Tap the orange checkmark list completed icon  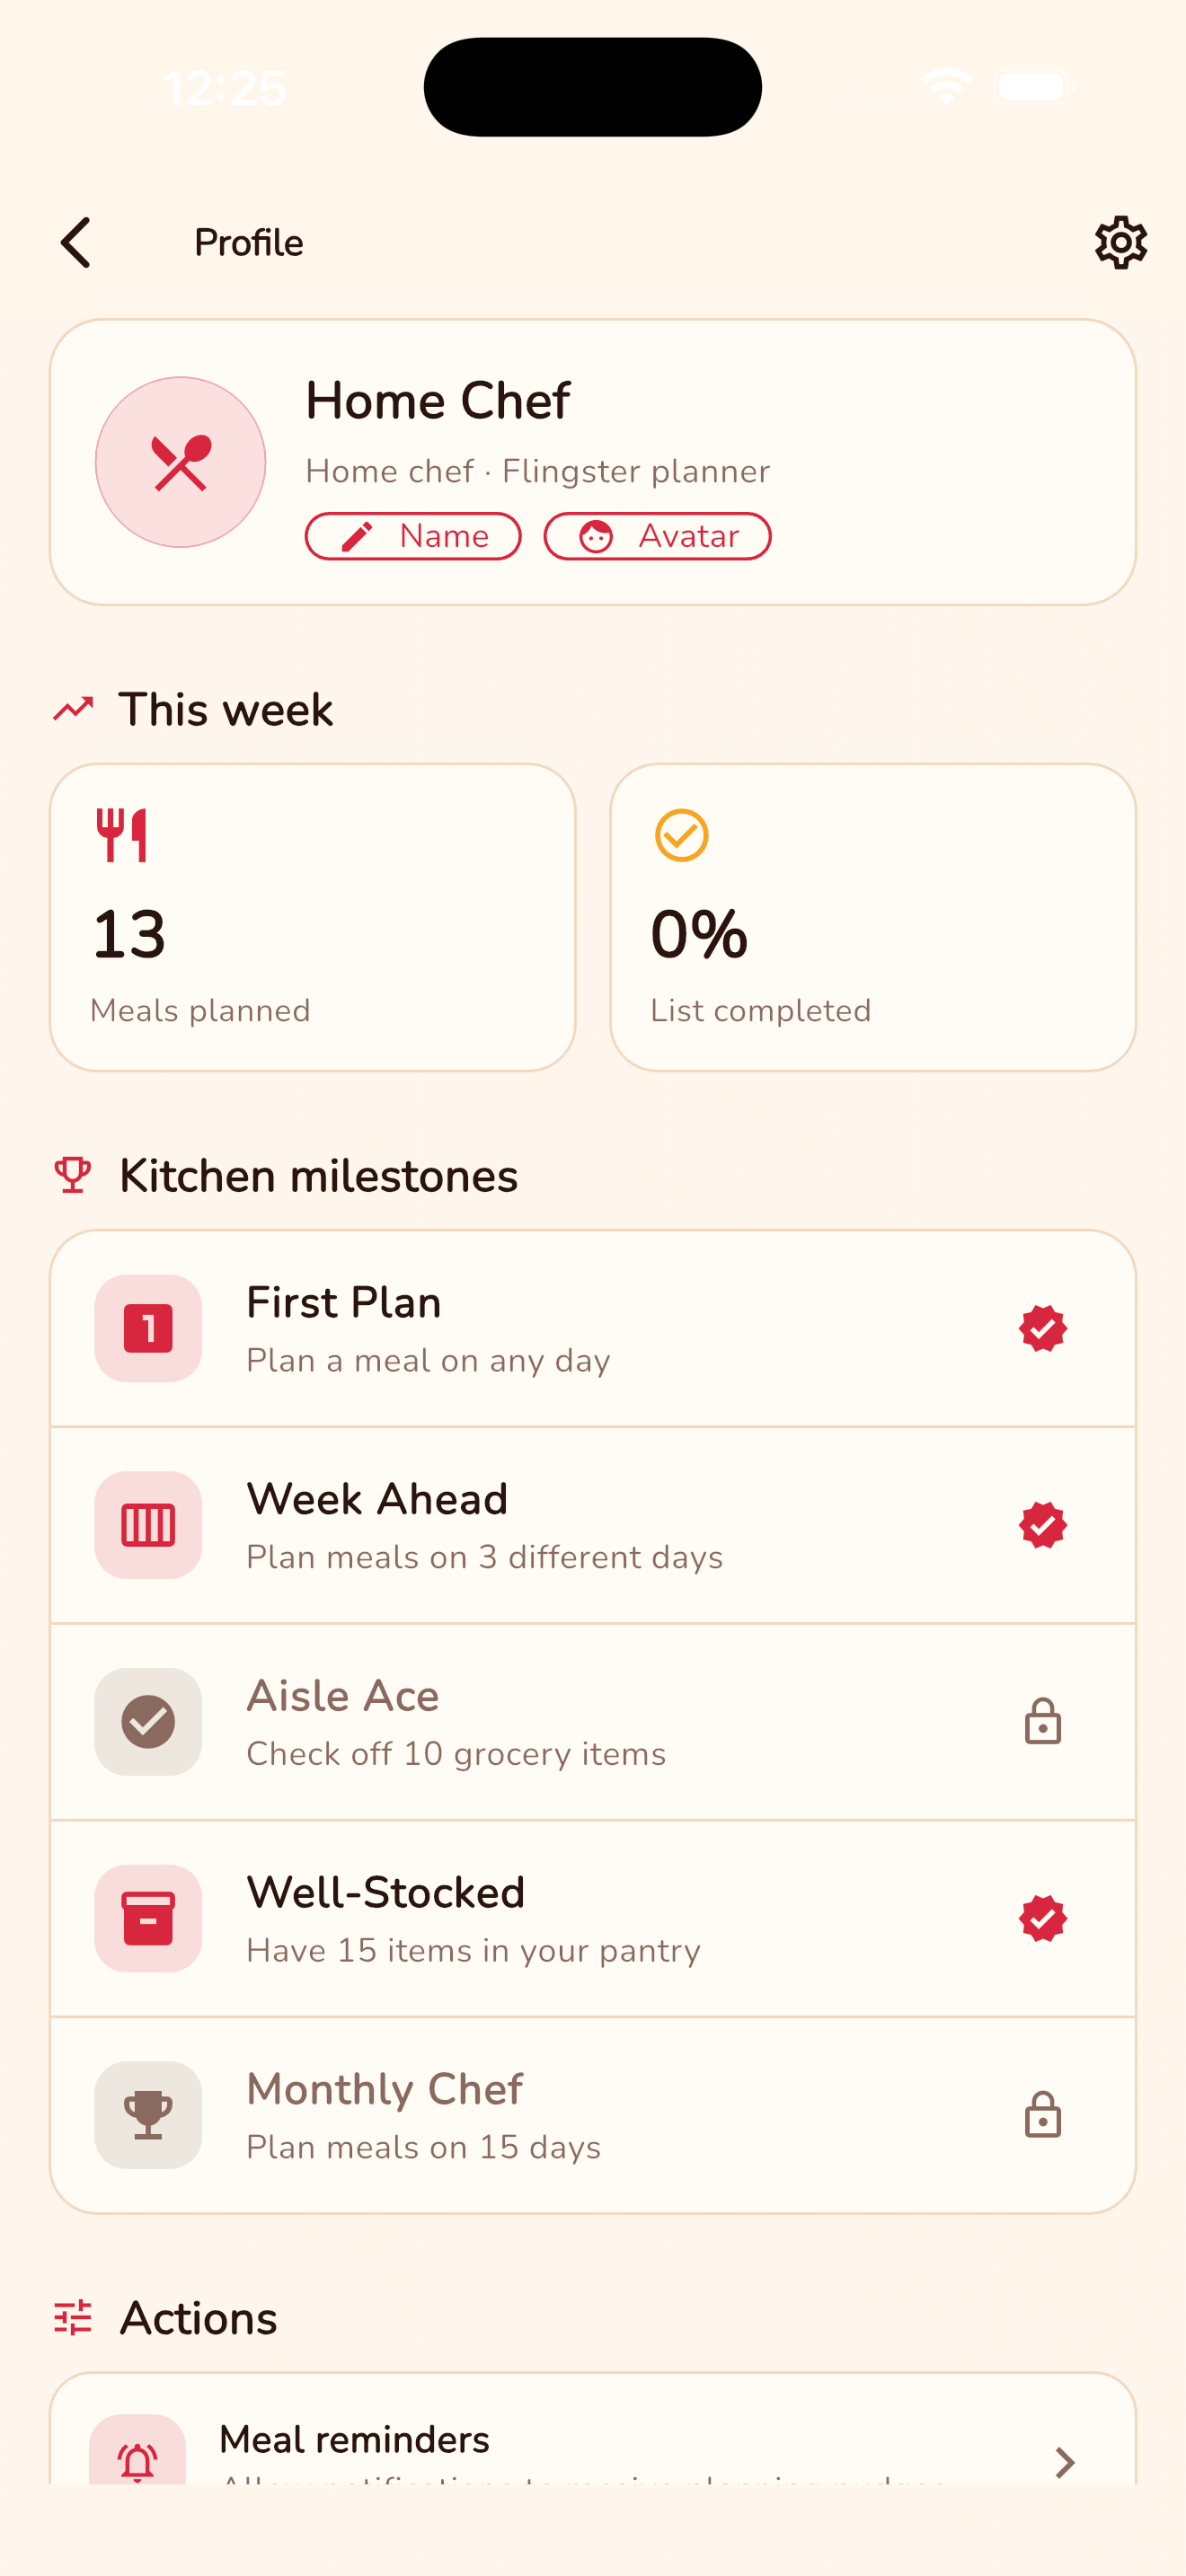[x=681, y=835]
